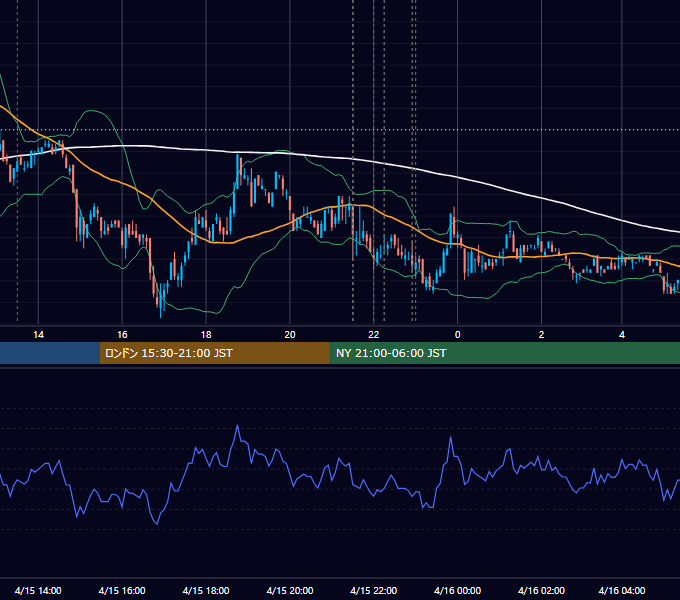Click the 4/15 20:00 date label

290,590
